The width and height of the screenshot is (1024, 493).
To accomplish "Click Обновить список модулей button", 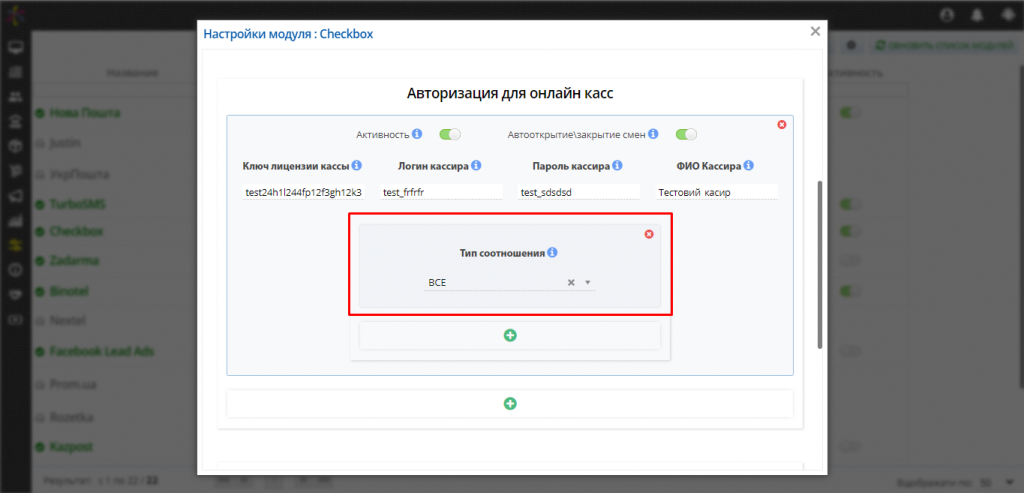I will tap(944, 46).
